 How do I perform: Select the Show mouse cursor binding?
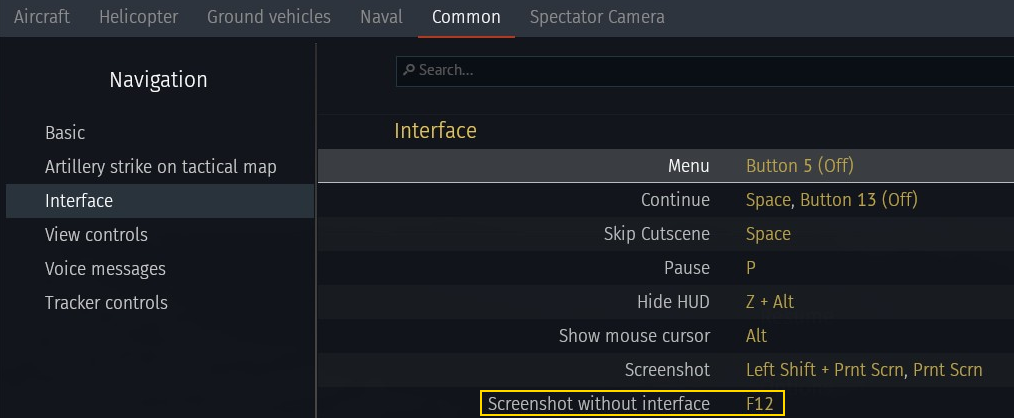756,336
